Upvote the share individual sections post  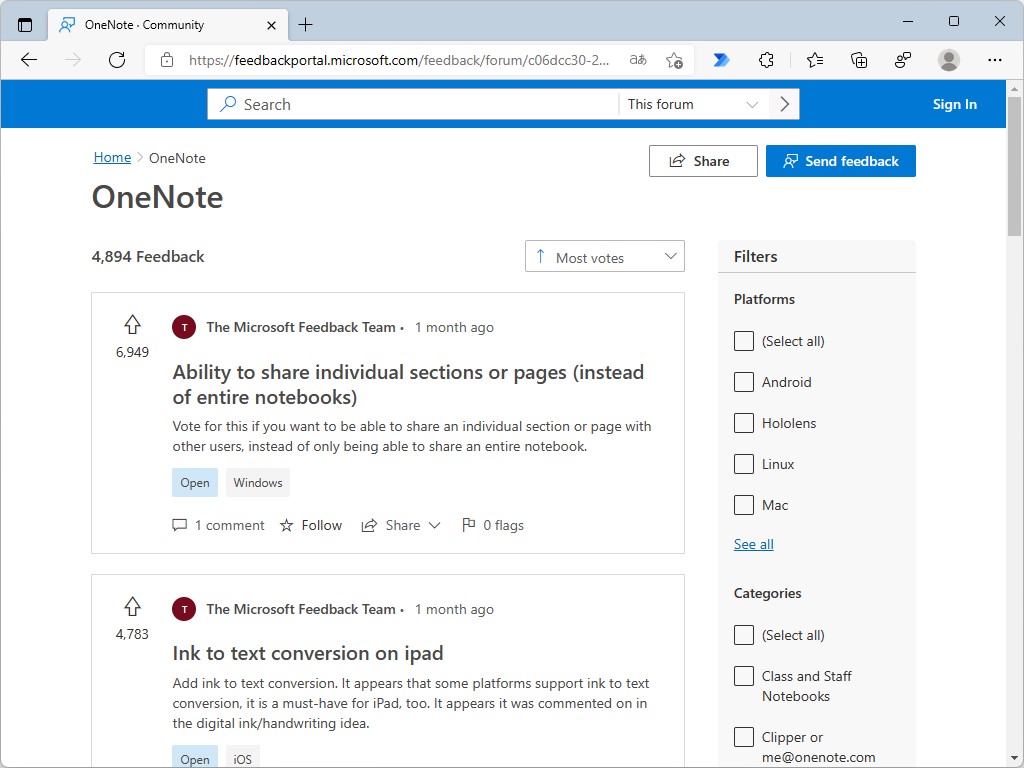(x=133, y=325)
